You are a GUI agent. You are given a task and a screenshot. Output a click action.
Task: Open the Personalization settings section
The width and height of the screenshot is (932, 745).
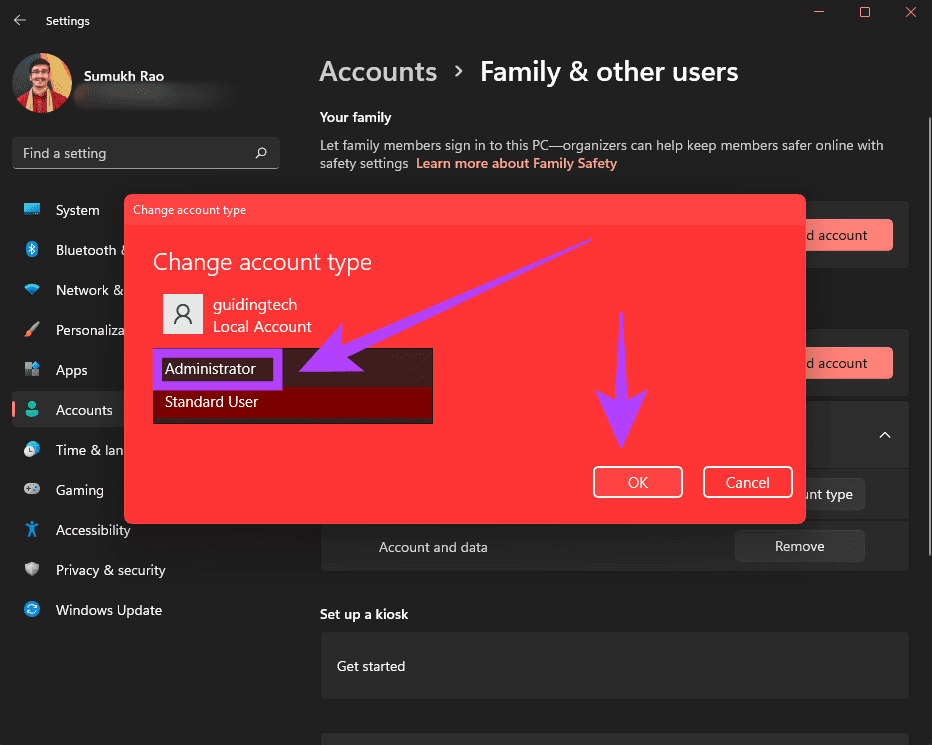pyautogui.click(x=88, y=330)
